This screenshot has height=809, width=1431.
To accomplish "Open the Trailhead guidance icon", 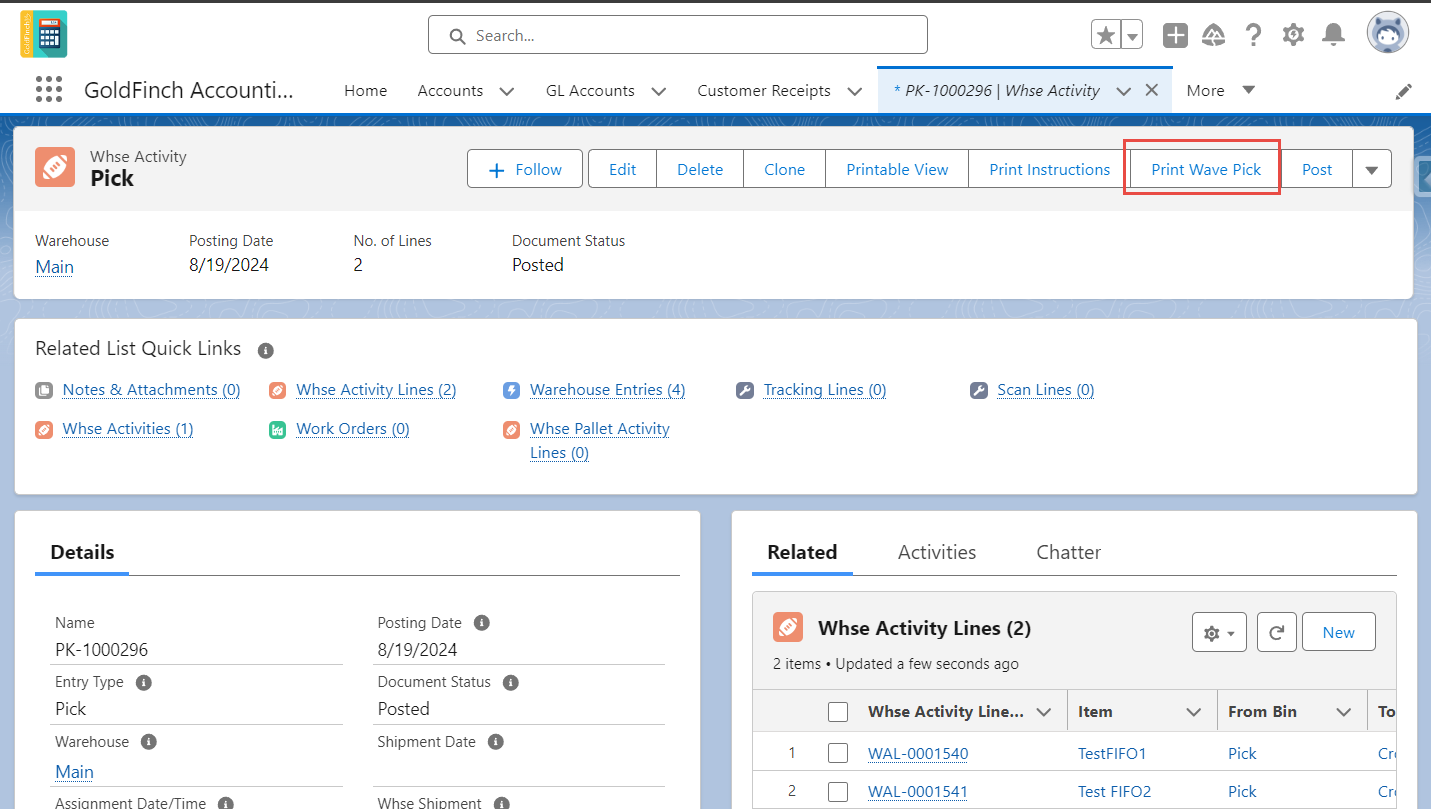I will point(1214,35).
